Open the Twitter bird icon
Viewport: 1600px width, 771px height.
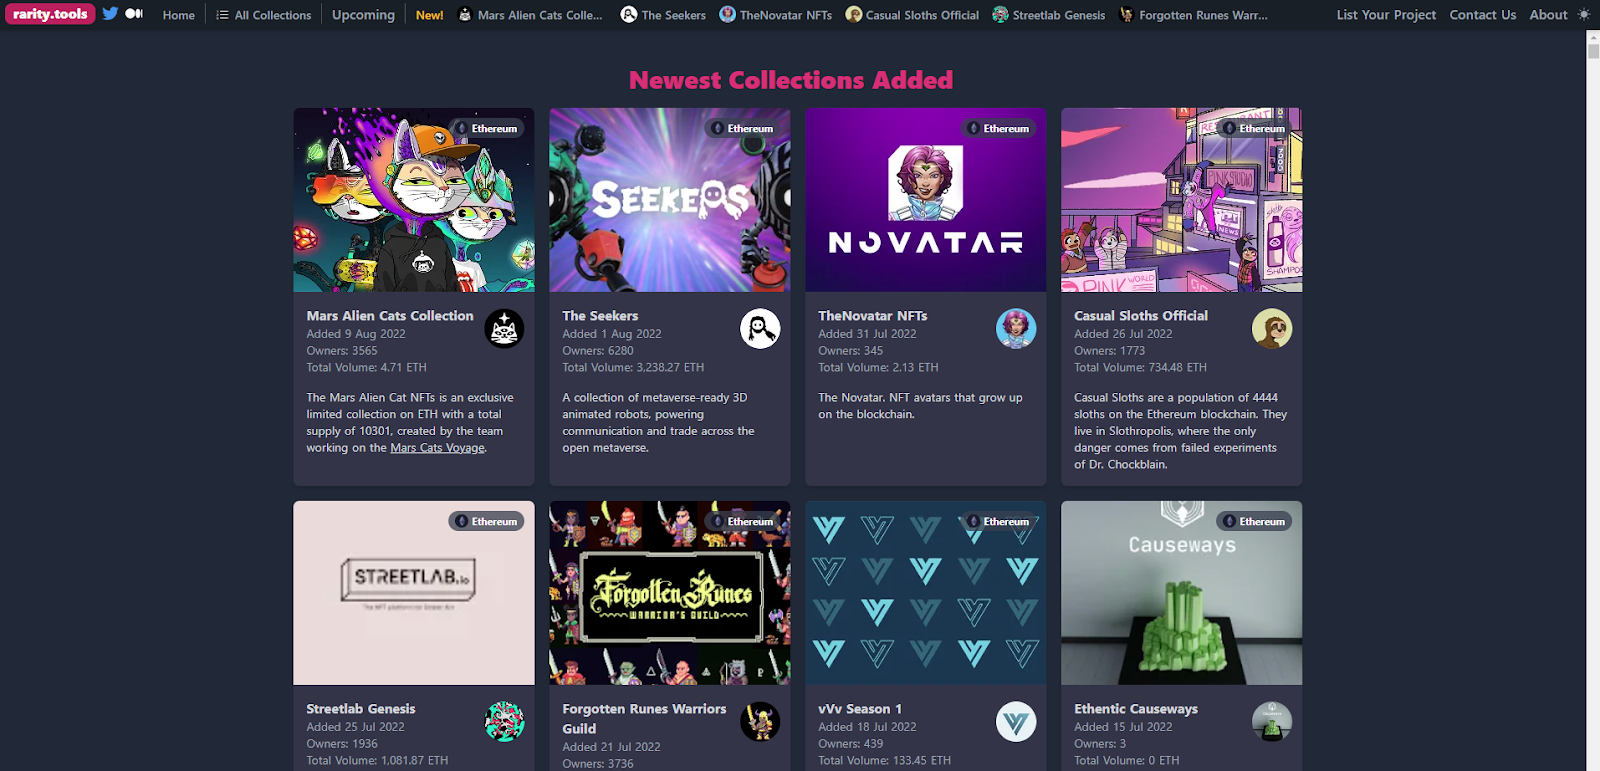(x=110, y=14)
